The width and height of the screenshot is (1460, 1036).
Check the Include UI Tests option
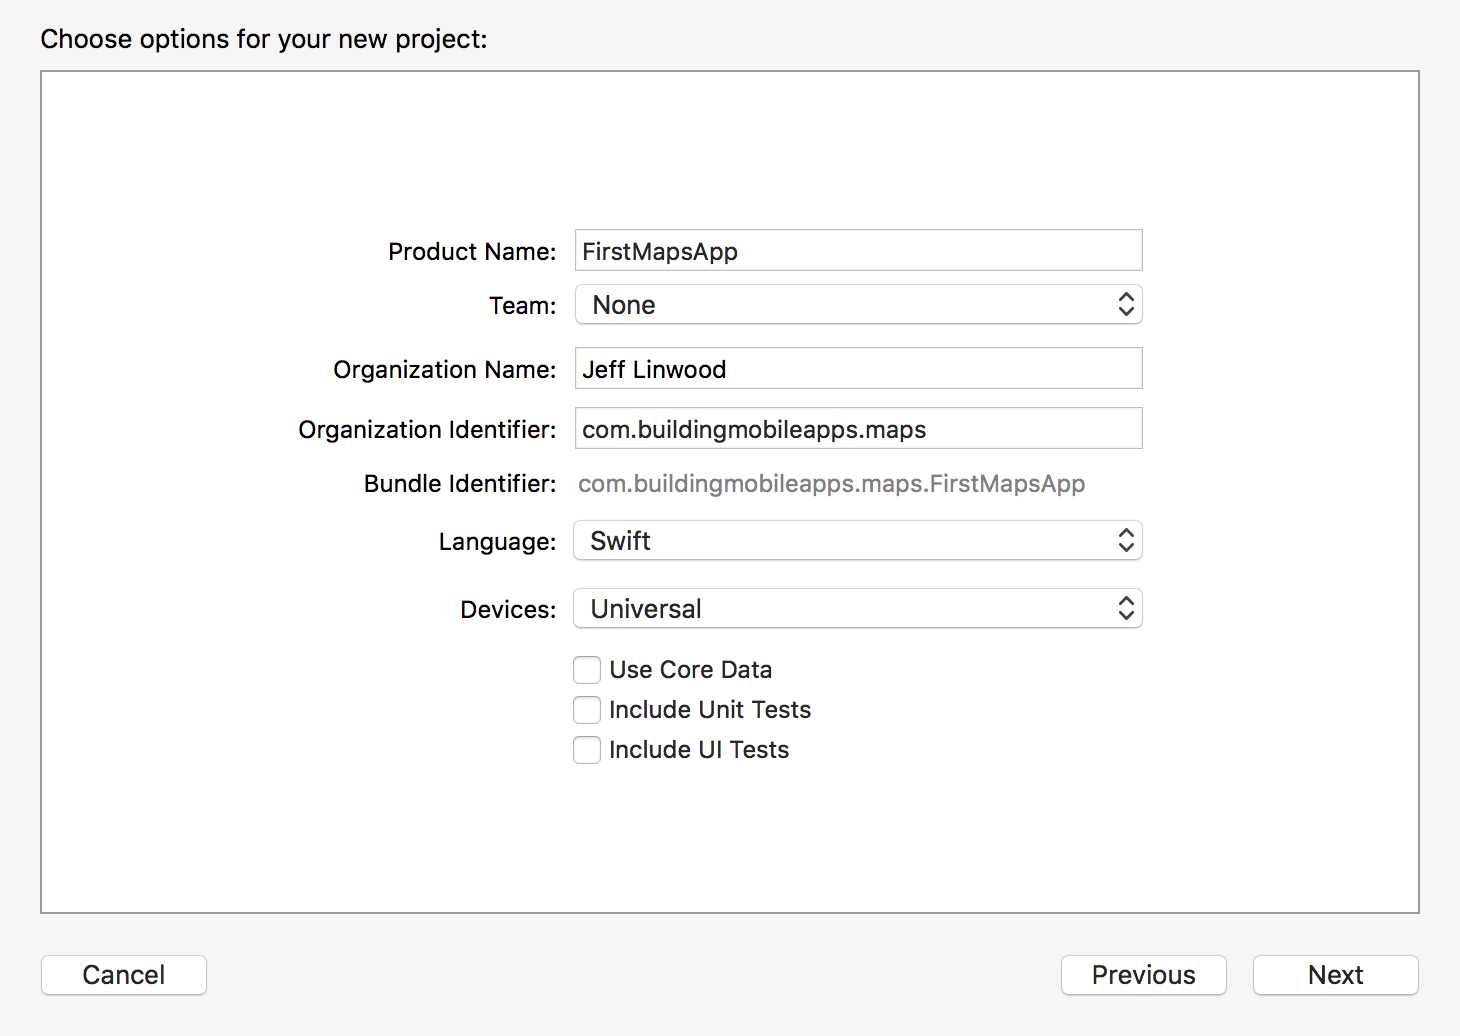(587, 749)
